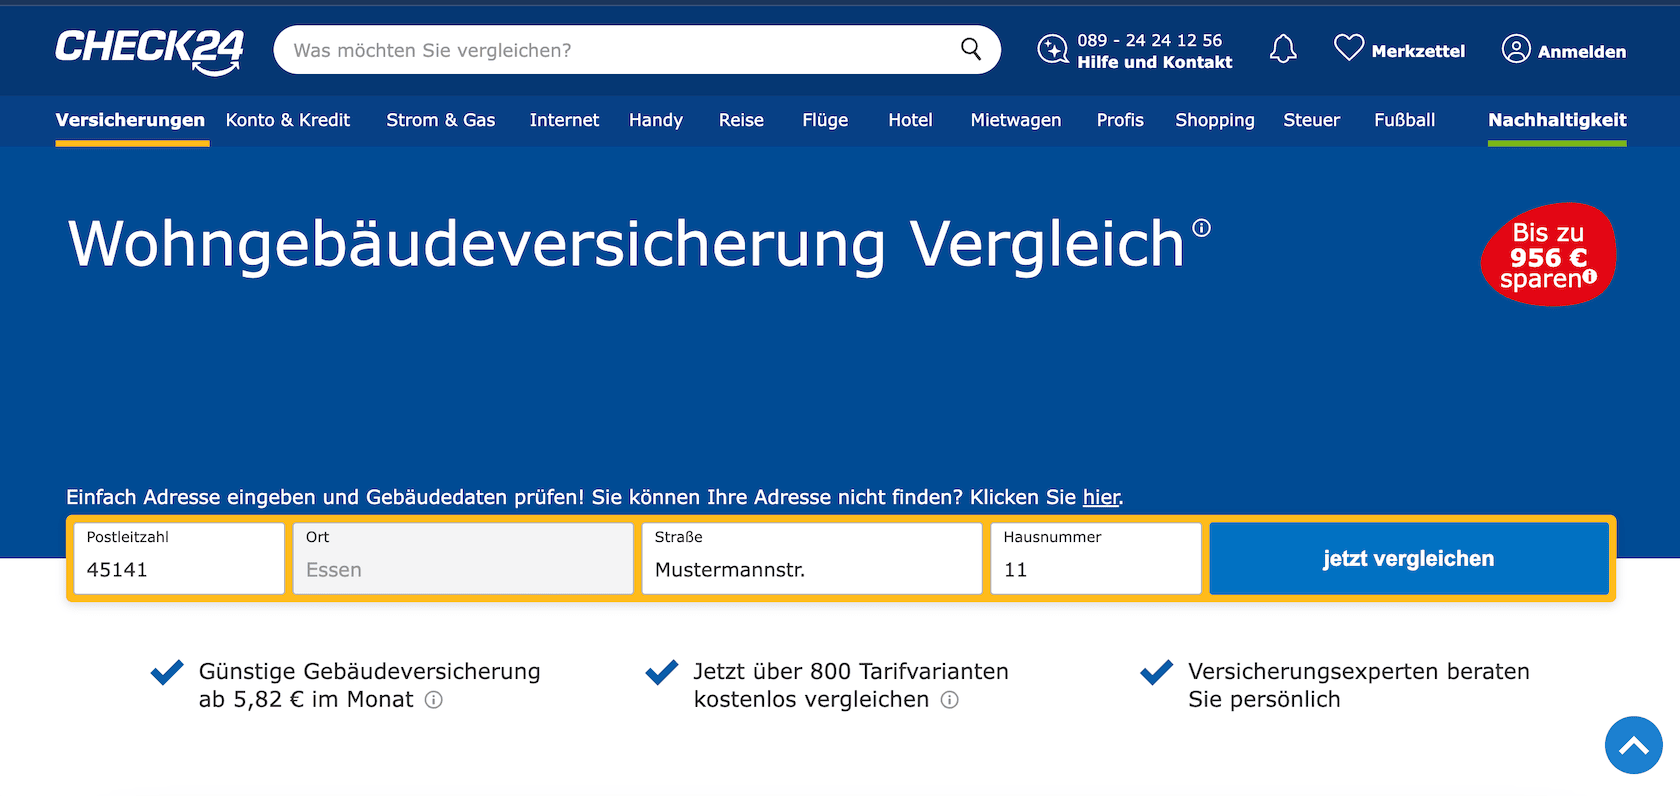Click the magnifier search icon
Image resolution: width=1680 pixels, height=796 pixels.
(971, 49)
